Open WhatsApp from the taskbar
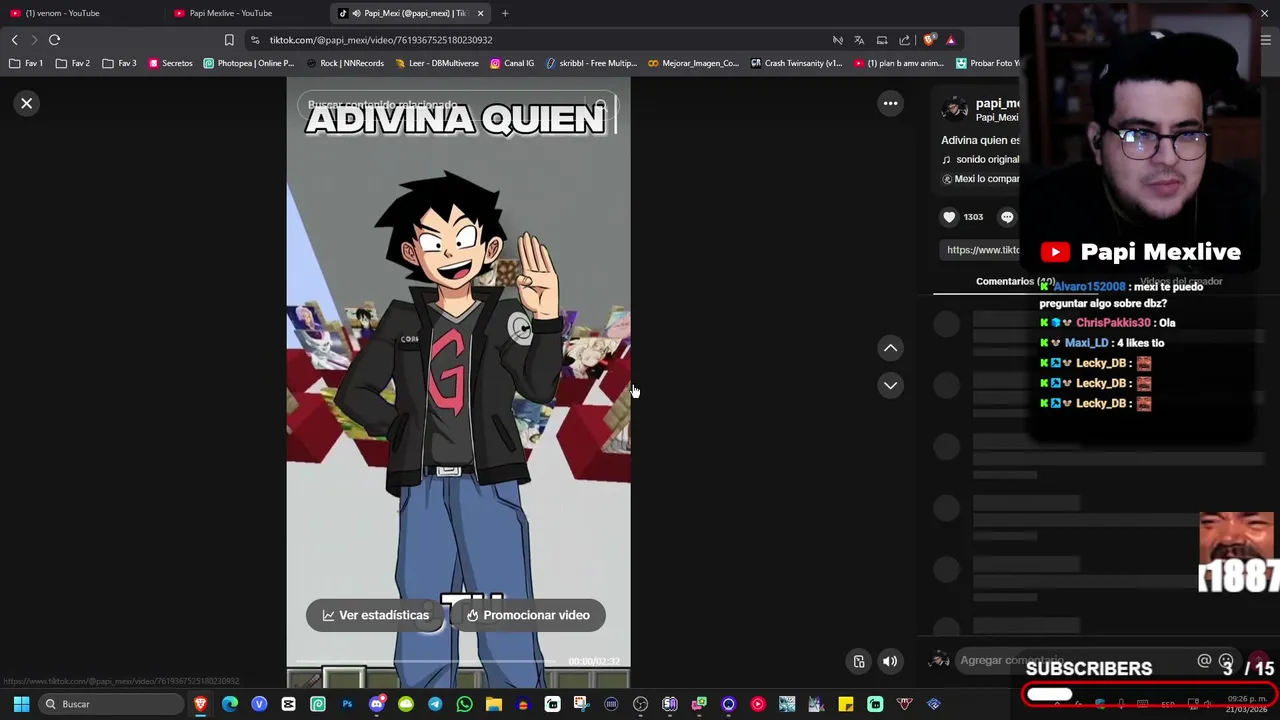 point(464,704)
